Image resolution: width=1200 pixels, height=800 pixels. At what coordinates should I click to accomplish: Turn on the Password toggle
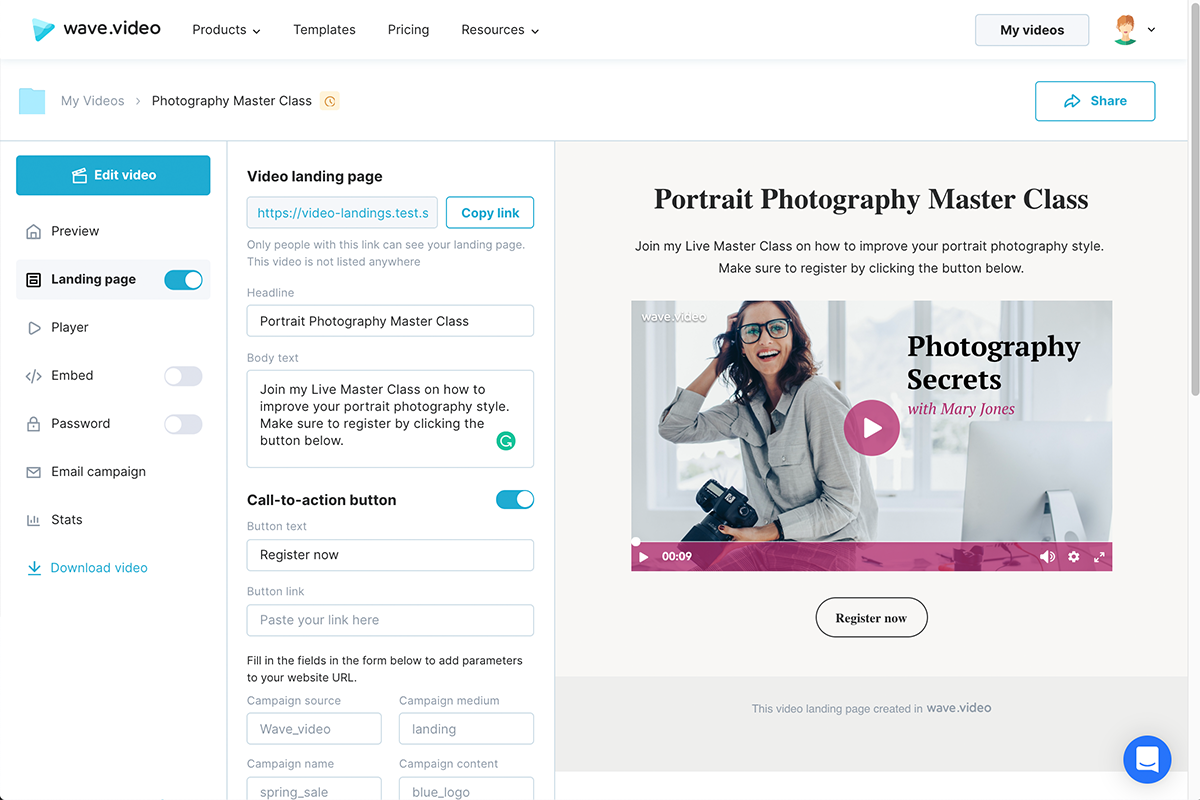(x=183, y=424)
